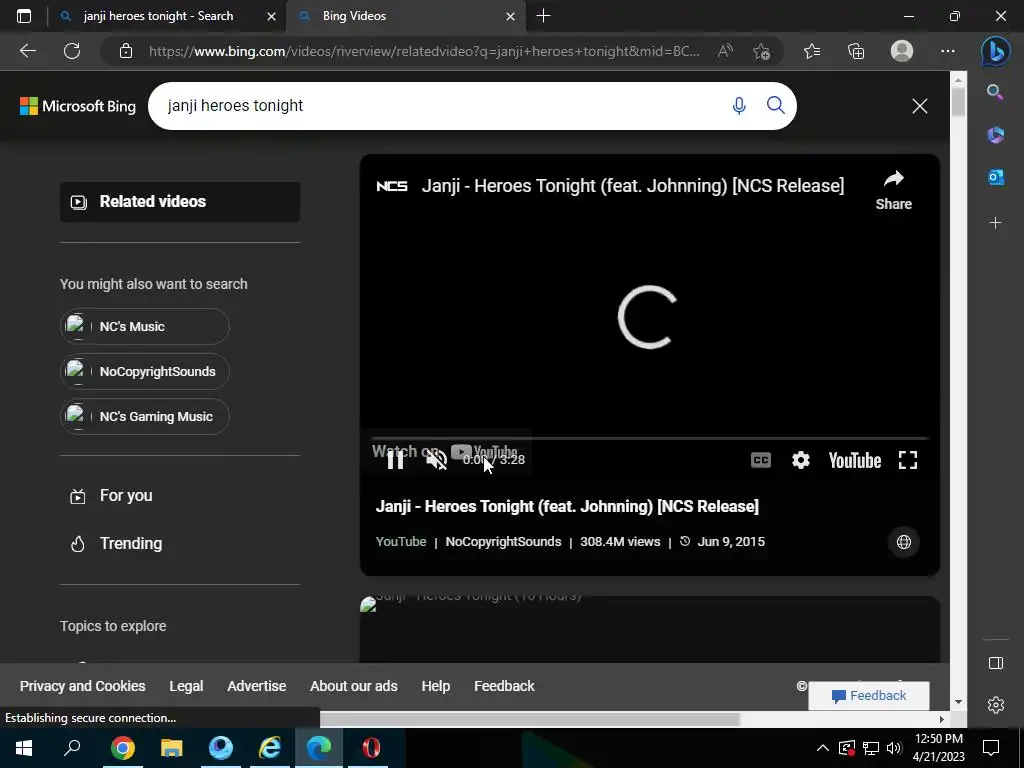Viewport: 1024px width, 768px height.
Task: Open a new browser tab
Action: click(x=543, y=16)
